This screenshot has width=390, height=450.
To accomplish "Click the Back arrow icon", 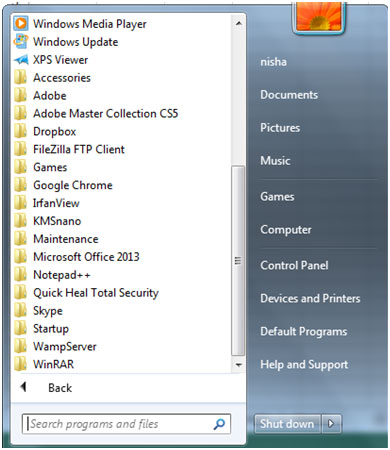I will pos(23,387).
